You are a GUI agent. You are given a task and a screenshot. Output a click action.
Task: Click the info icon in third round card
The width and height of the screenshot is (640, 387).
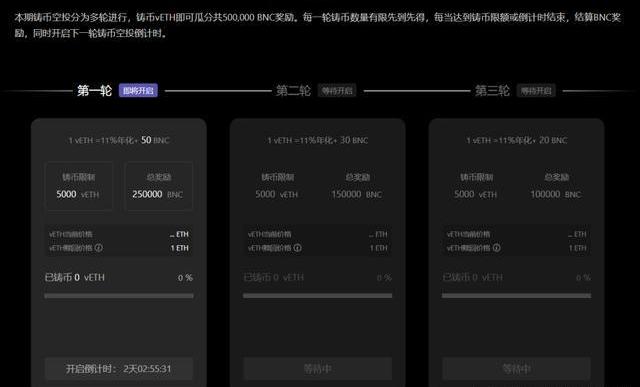496,248
